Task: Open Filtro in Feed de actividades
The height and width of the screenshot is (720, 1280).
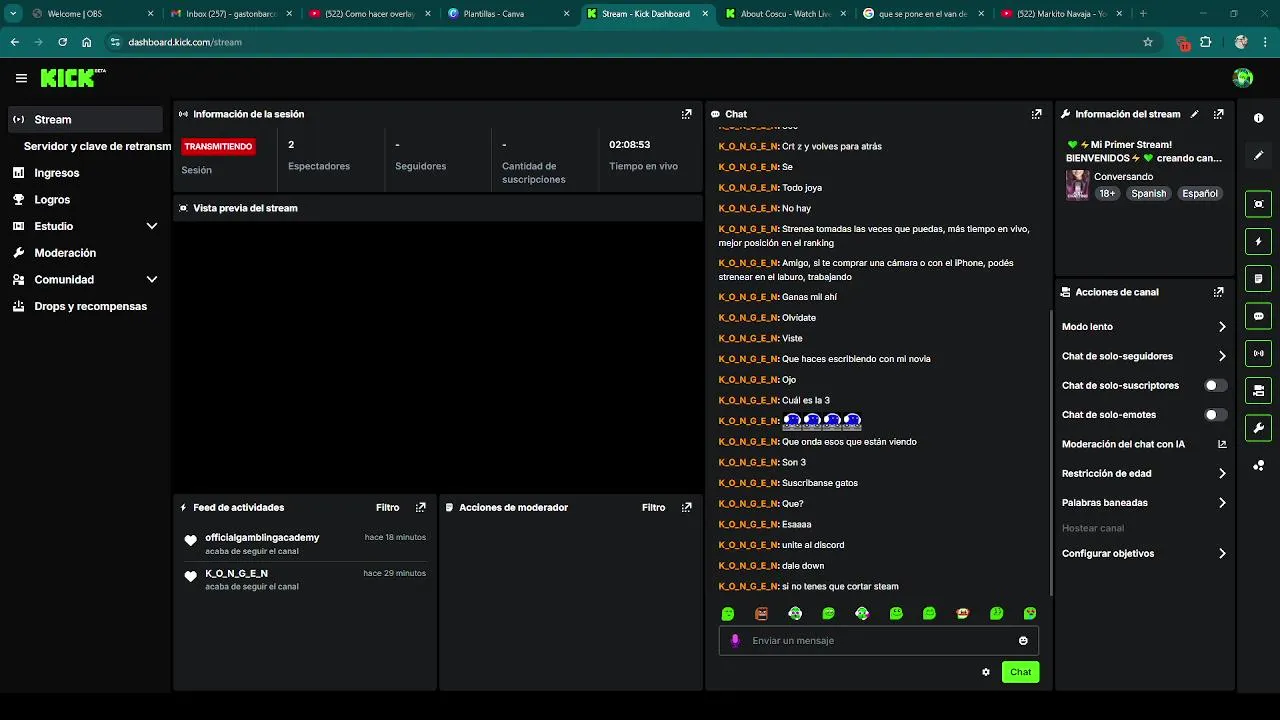Action: tap(387, 507)
